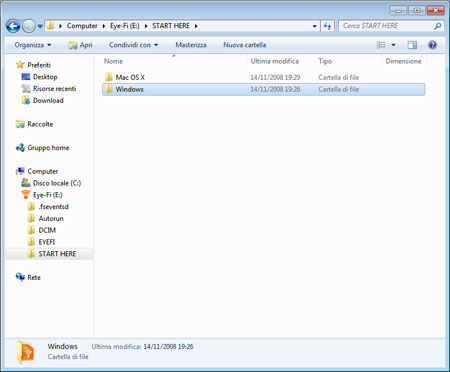Change the view with the view icon
This screenshot has height=372, width=450.
pos(381,45)
